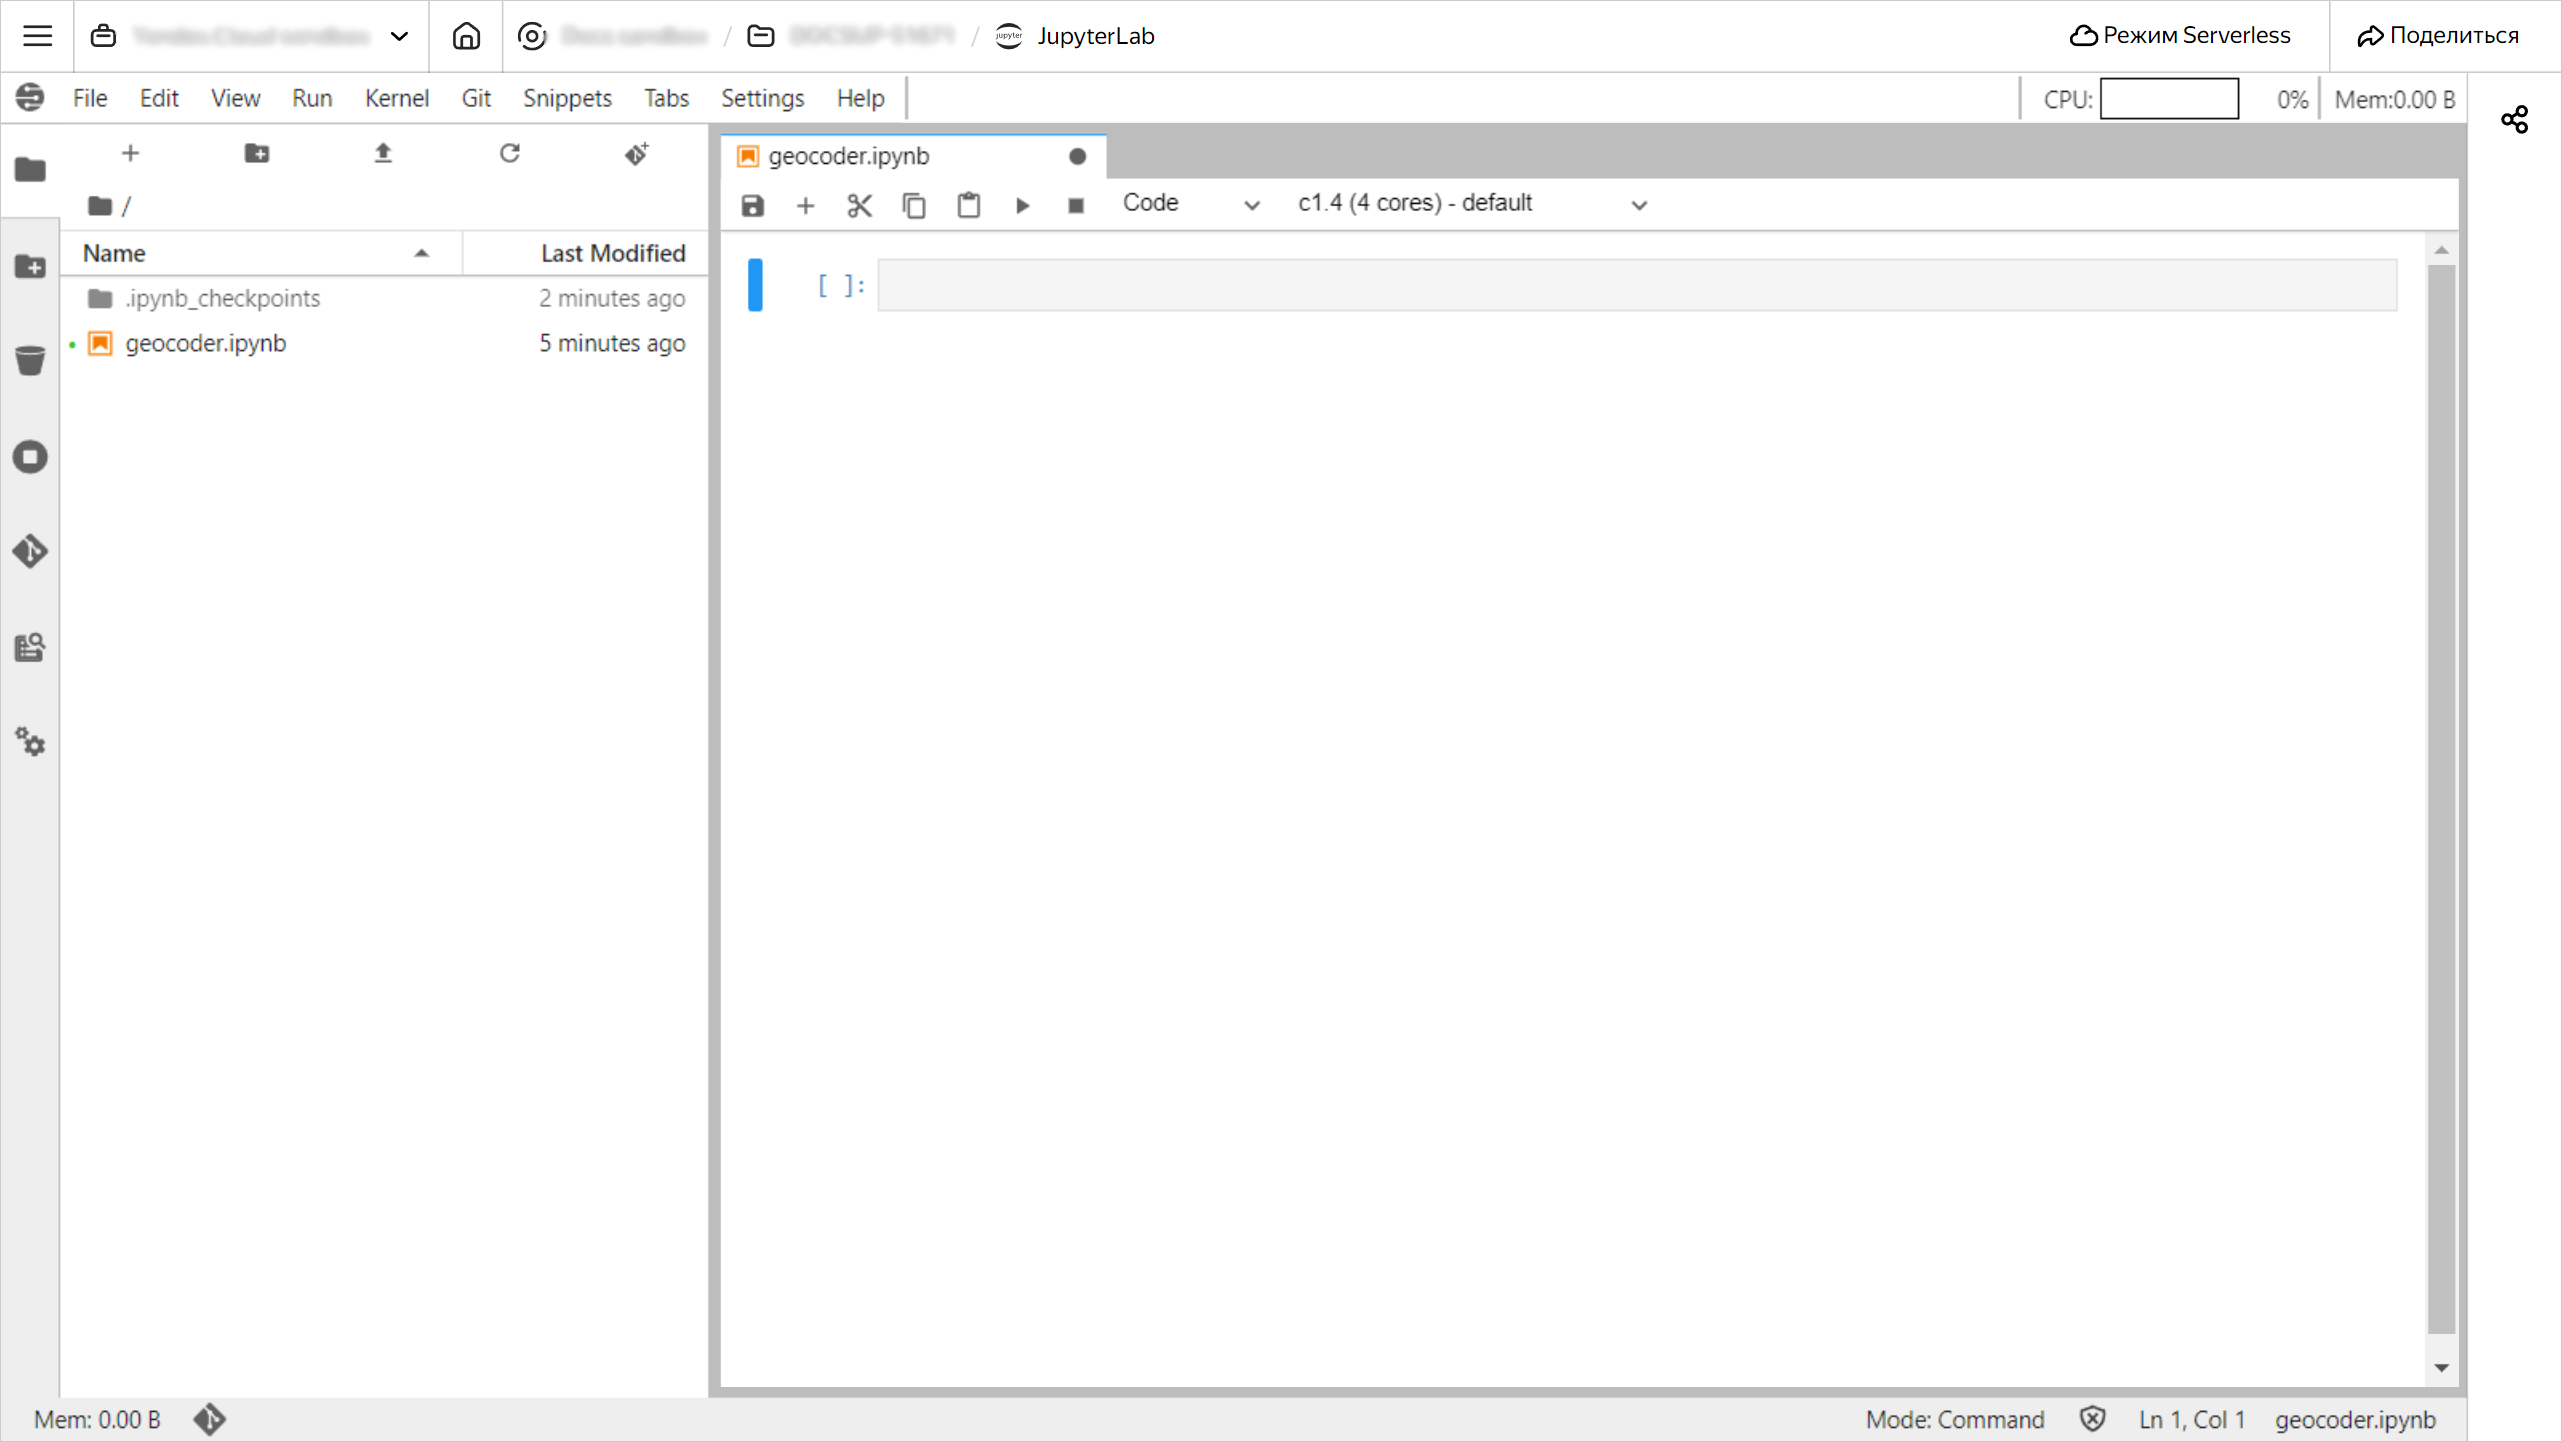Click the Режим Serverless button
The width and height of the screenshot is (2562, 1442).
point(2180,36)
